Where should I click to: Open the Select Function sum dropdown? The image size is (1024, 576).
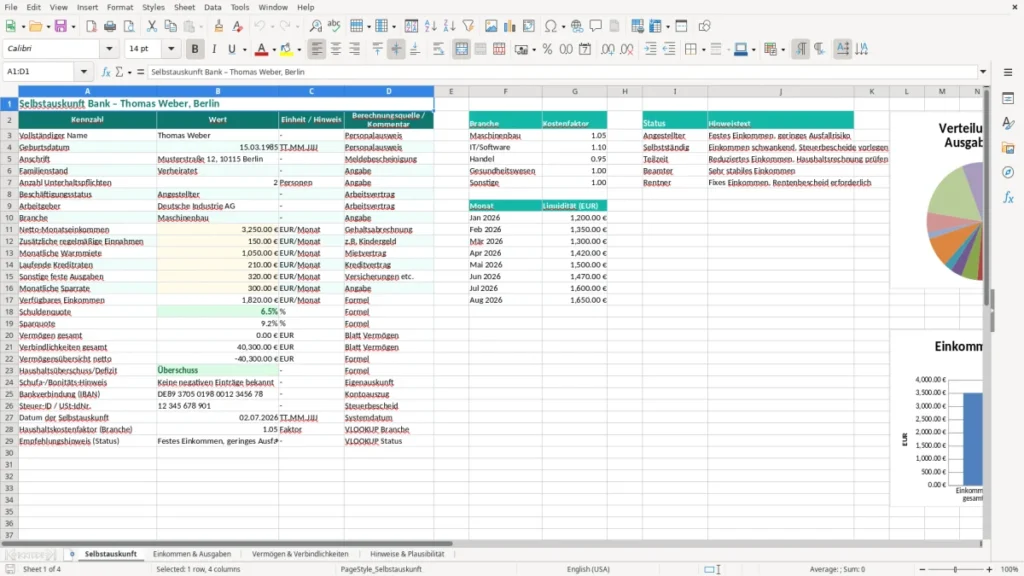(x=129, y=72)
